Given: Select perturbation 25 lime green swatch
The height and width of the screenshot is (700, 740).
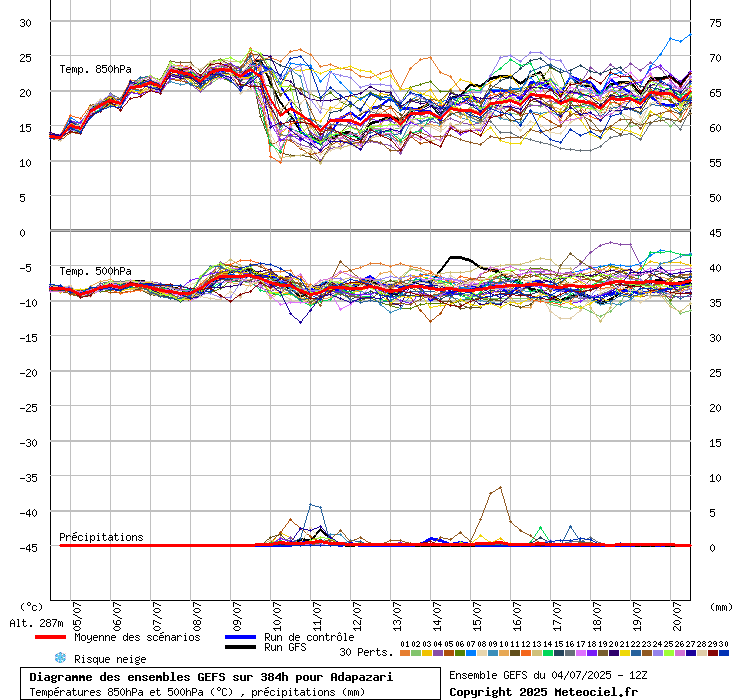Looking at the screenshot, I should coord(669,653).
